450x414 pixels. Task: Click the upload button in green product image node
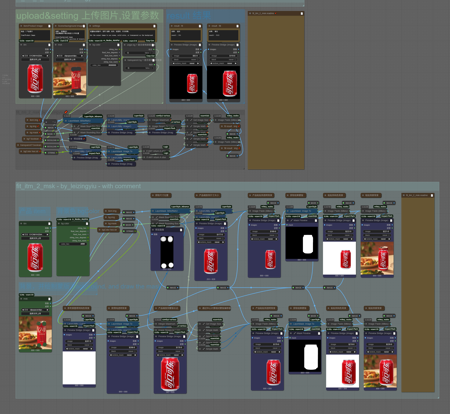[x=35, y=238]
